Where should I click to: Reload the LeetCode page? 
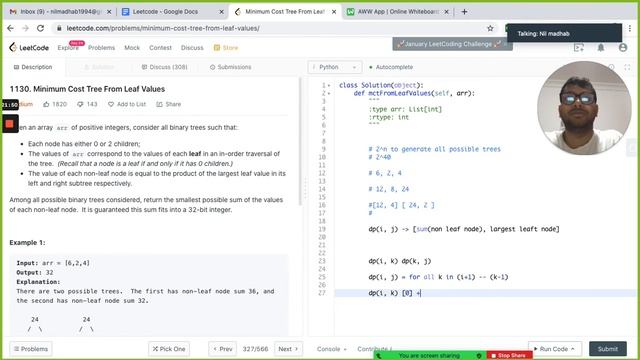click(x=40, y=28)
